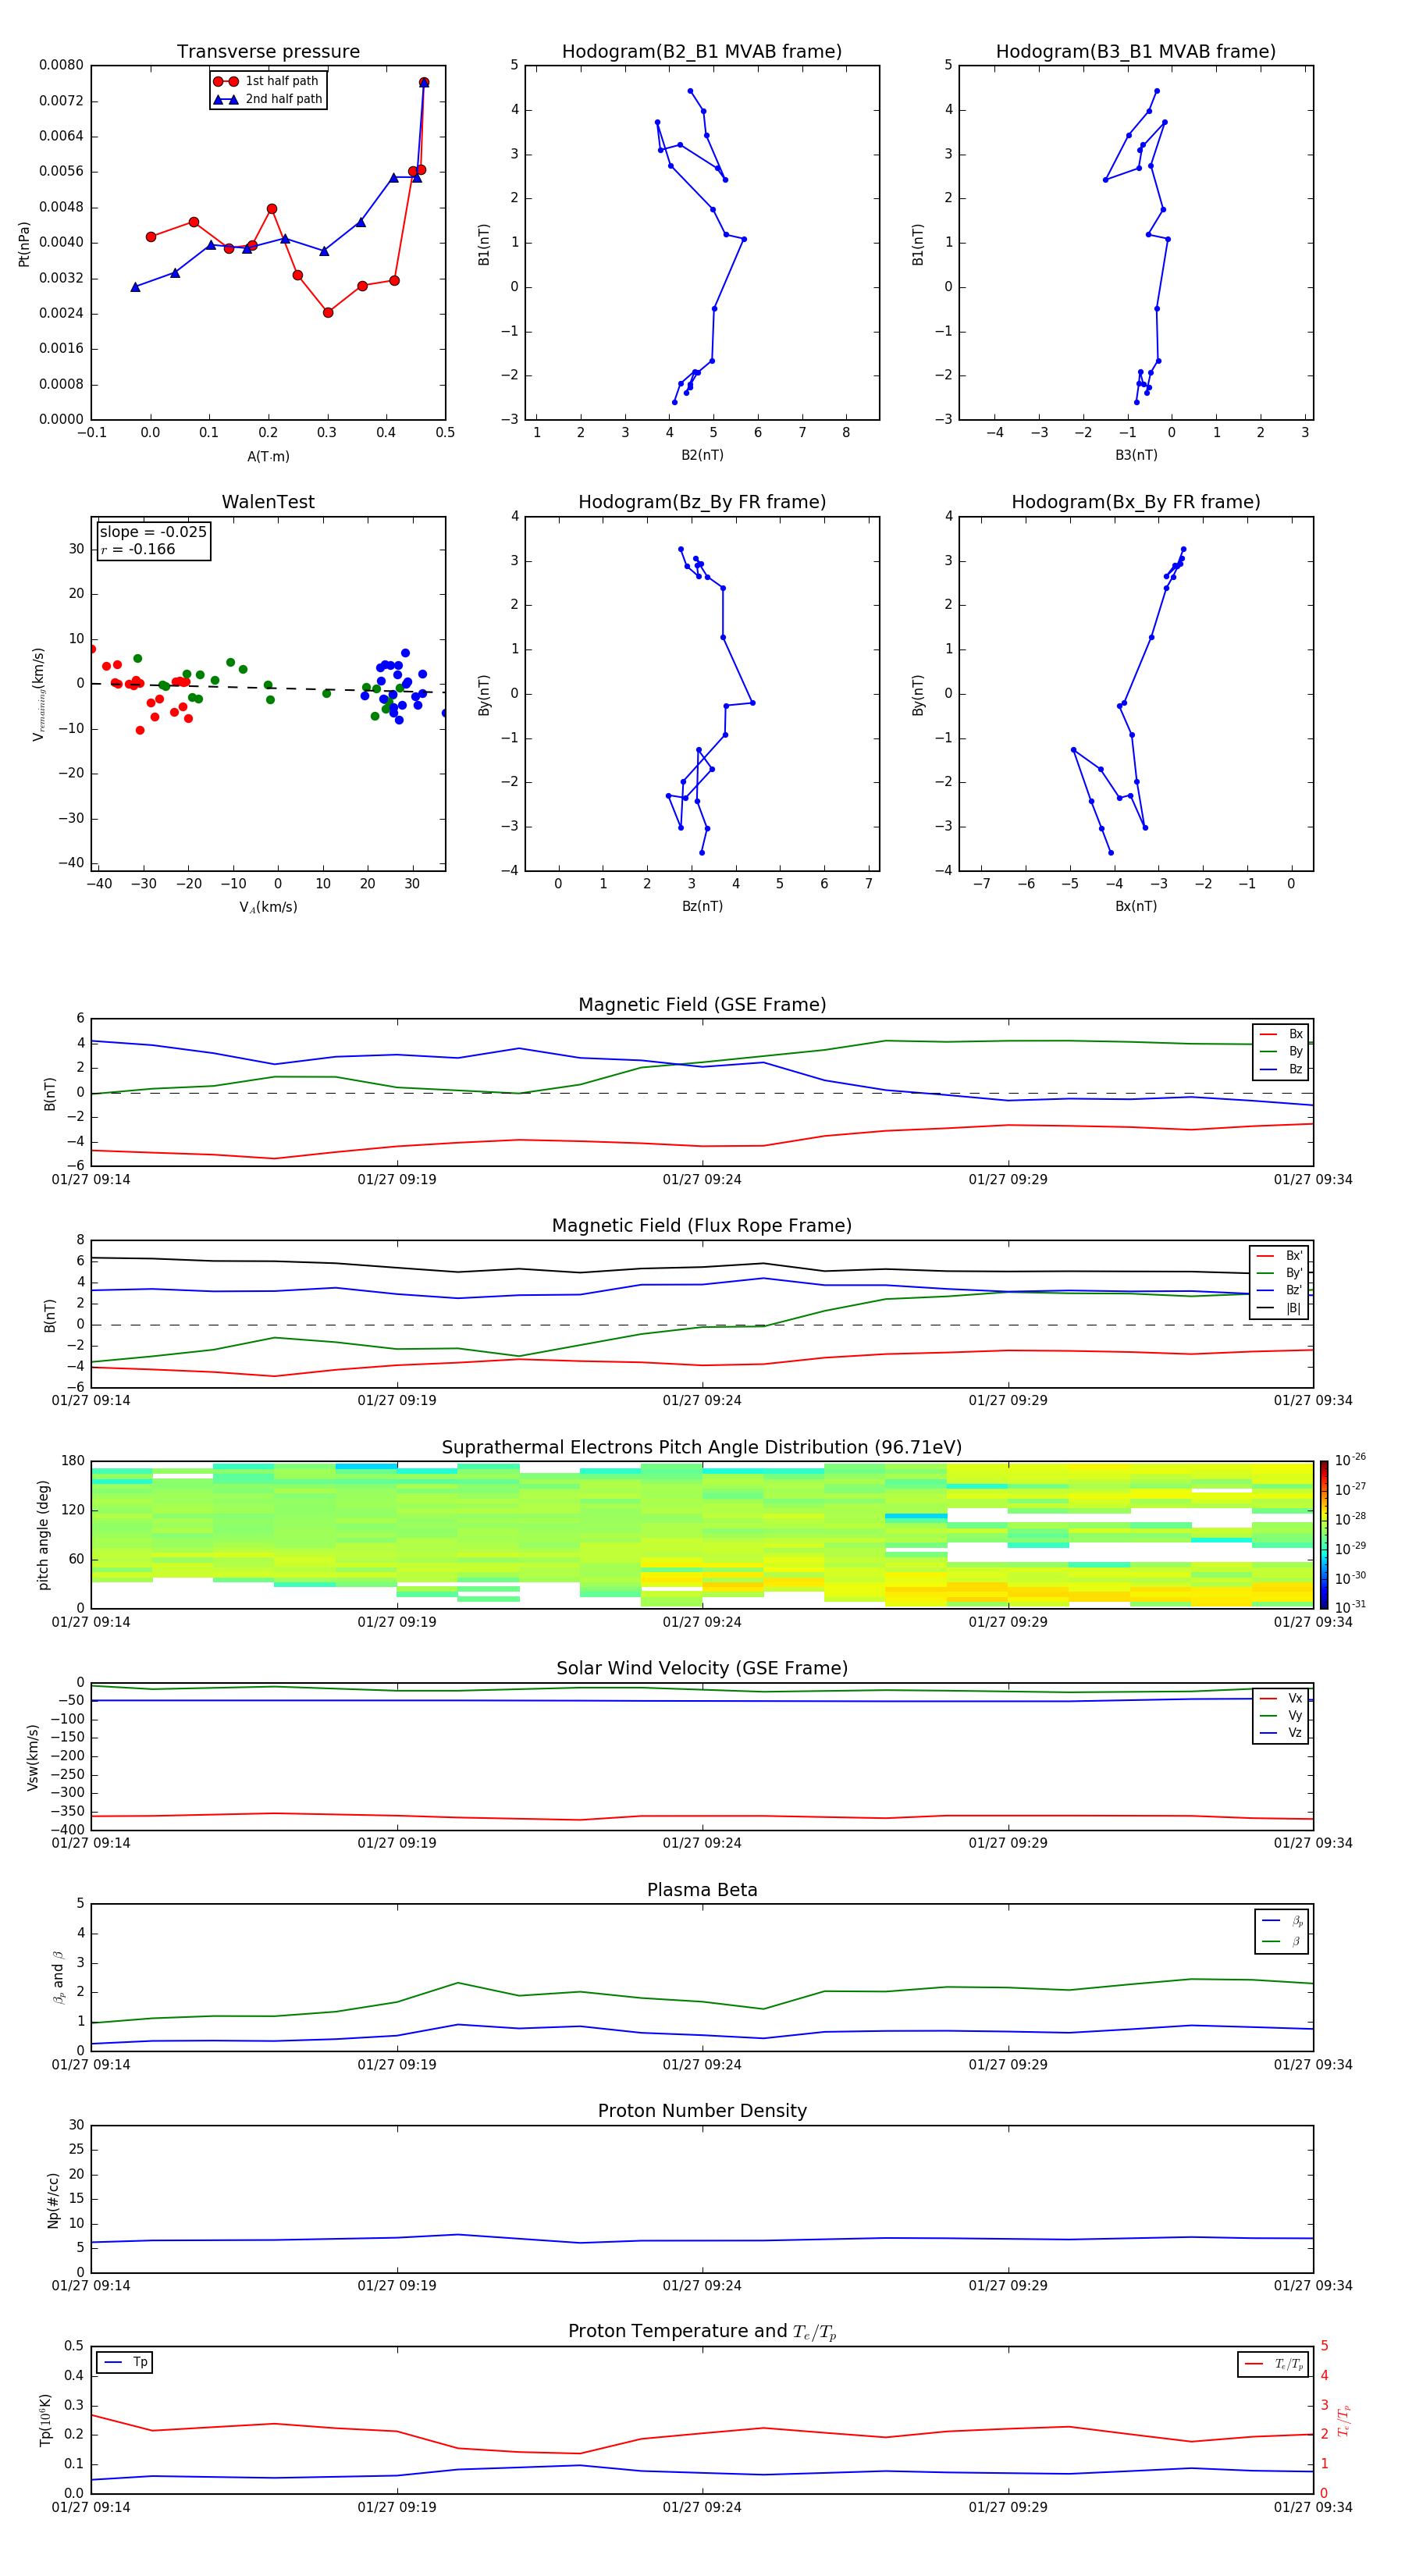Viewport: 1405px width, 2576px height.
Task: Click the pitch angle distribution color bar
Action: pos(1324,1535)
